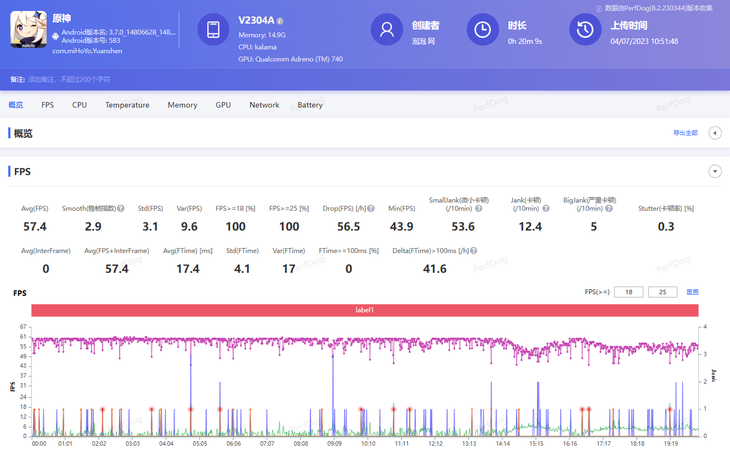730x449 pixels.
Task: Switch to the Memory tab
Action: [182, 105]
